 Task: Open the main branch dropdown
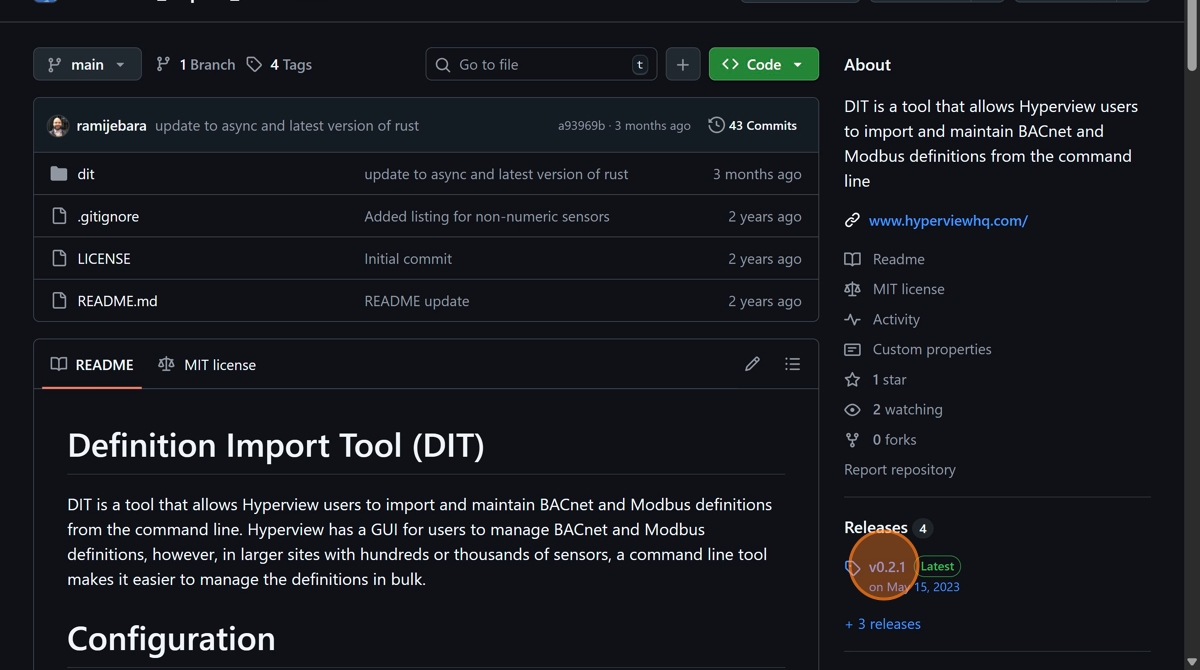click(87, 64)
